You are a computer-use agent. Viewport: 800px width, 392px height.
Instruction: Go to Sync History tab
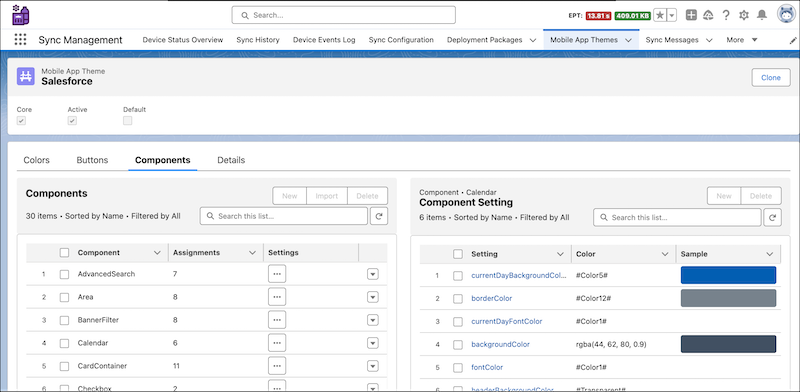click(258, 40)
